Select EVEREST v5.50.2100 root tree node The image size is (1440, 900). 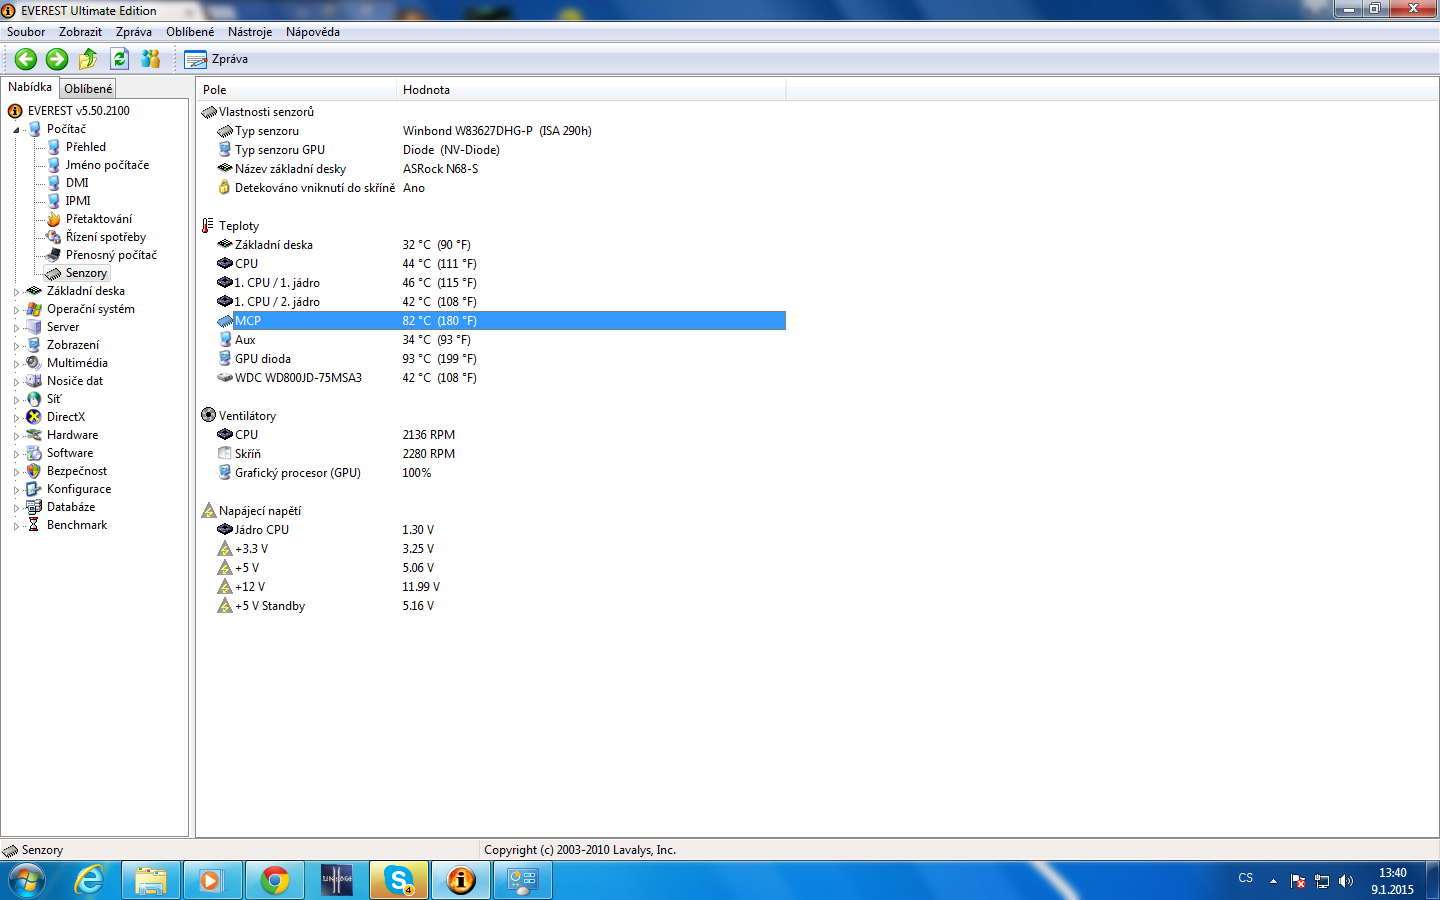click(x=79, y=111)
